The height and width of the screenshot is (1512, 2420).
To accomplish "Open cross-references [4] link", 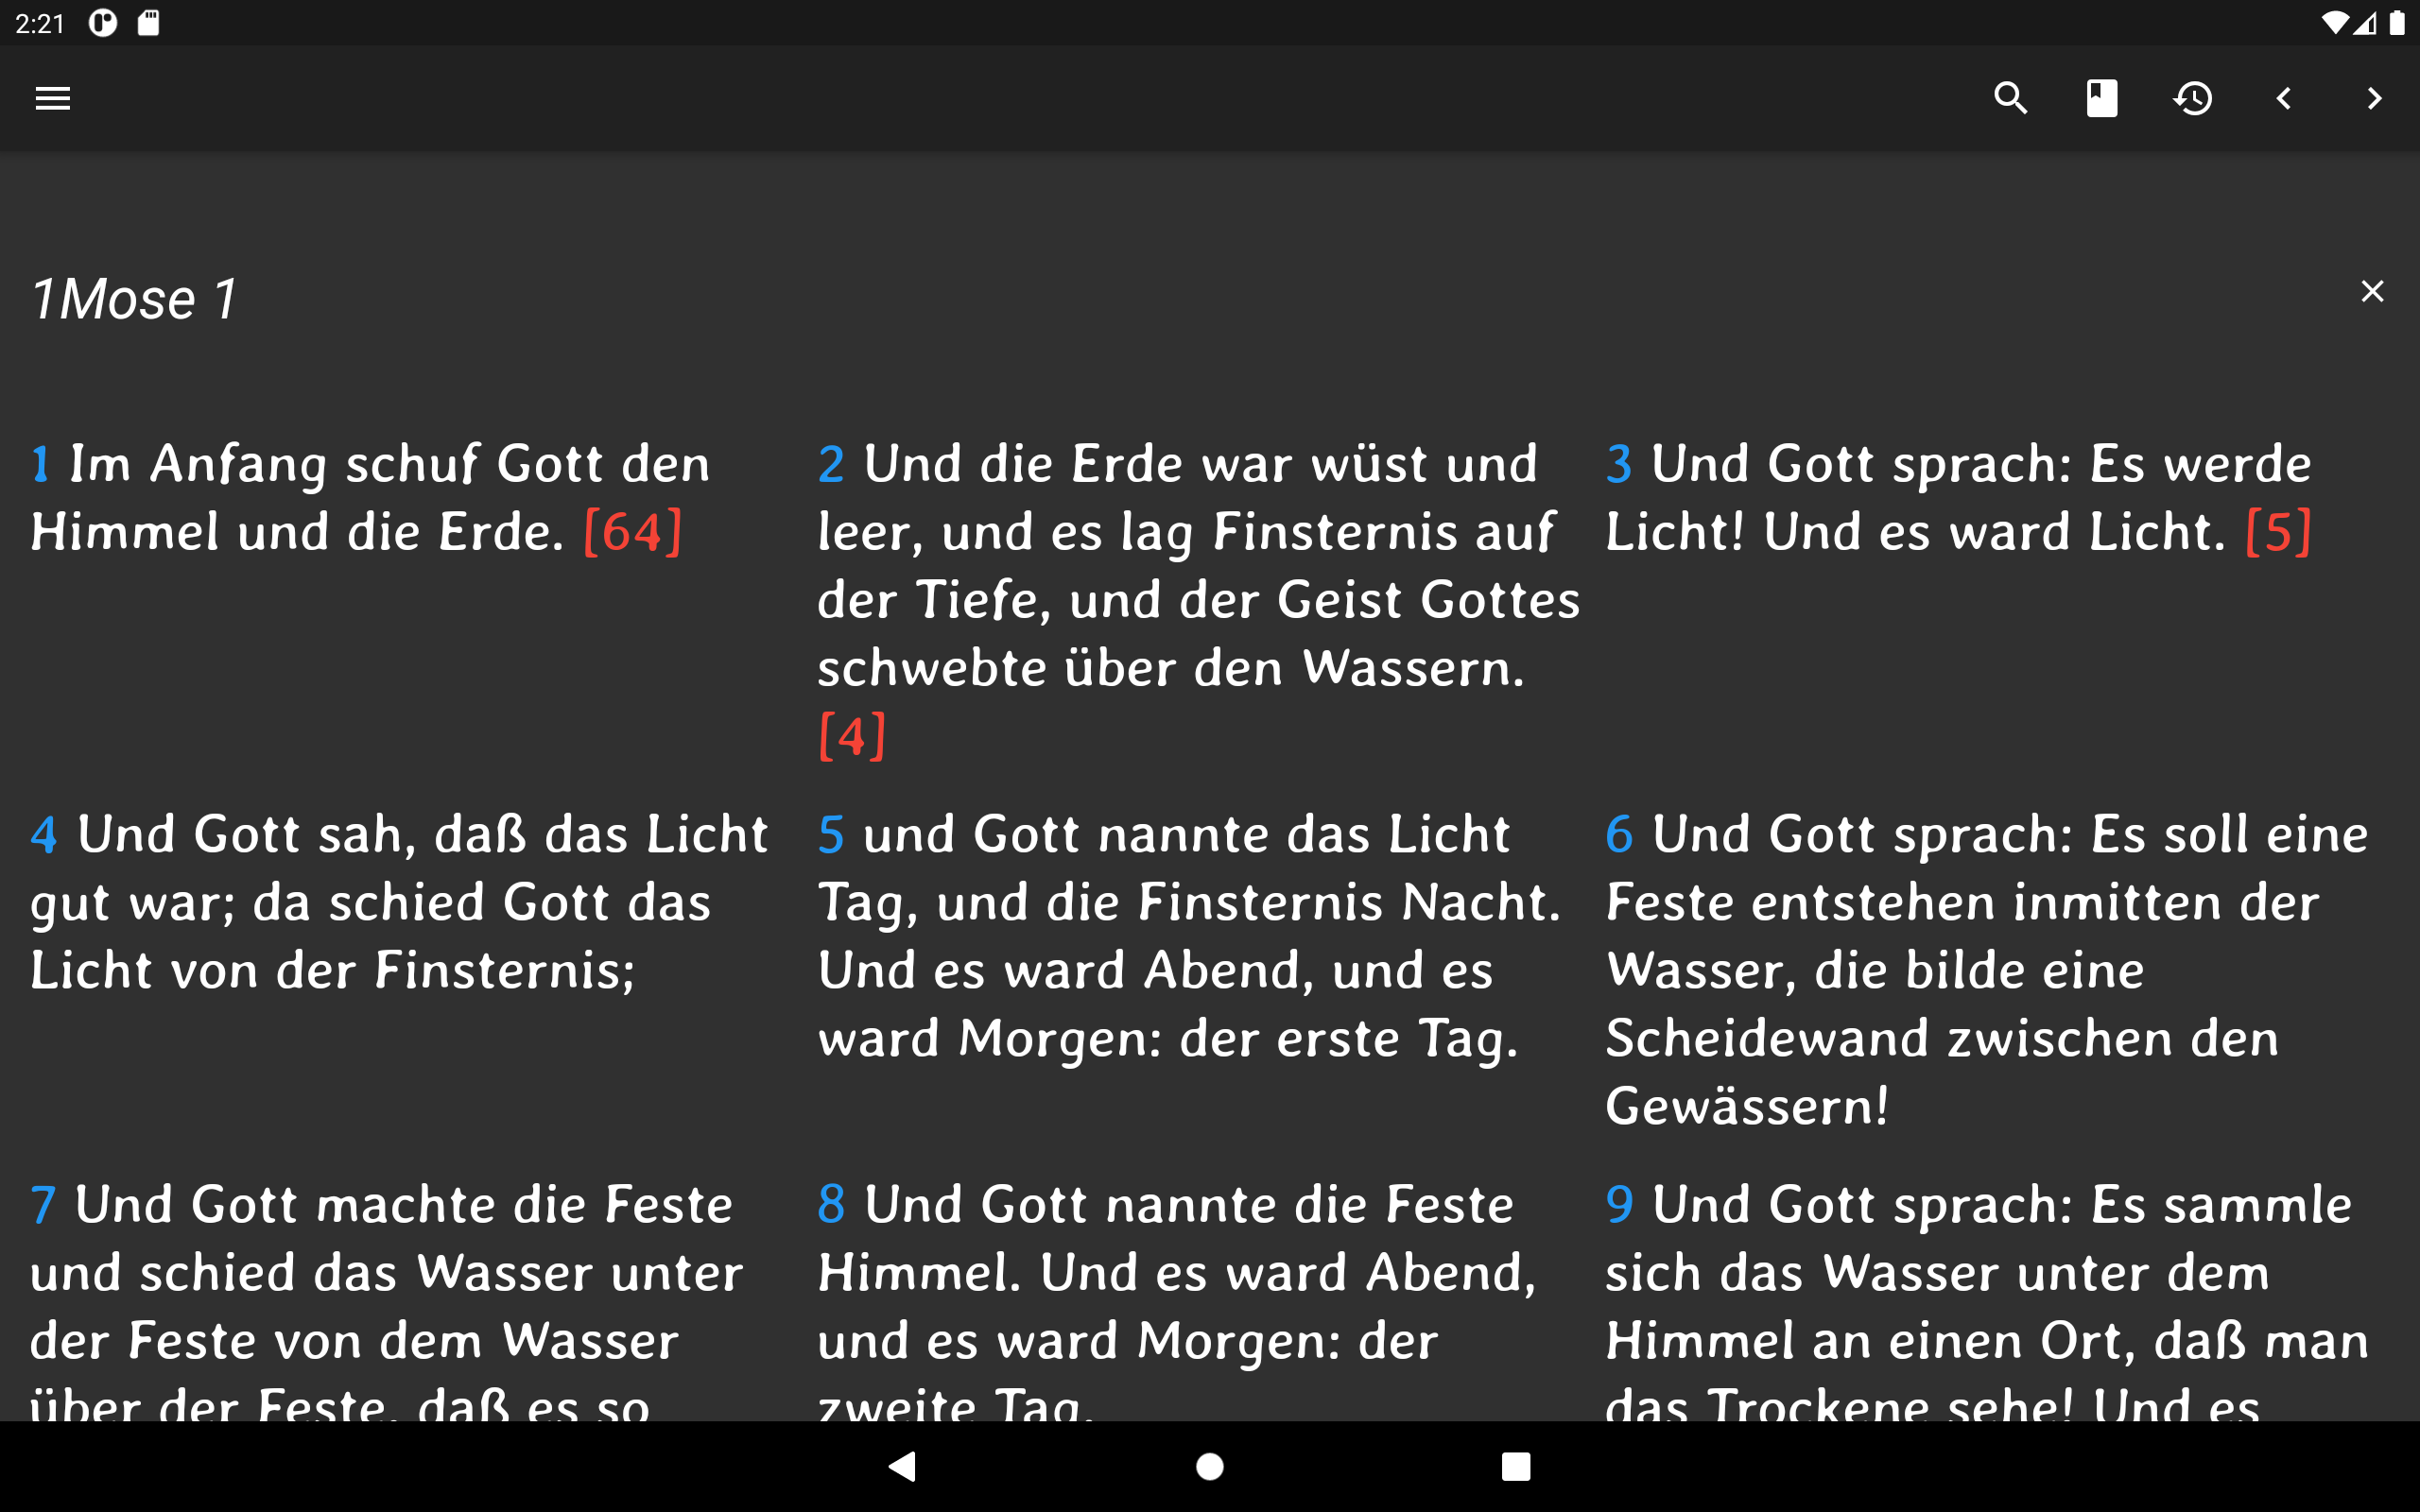I will (x=852, y=736).
